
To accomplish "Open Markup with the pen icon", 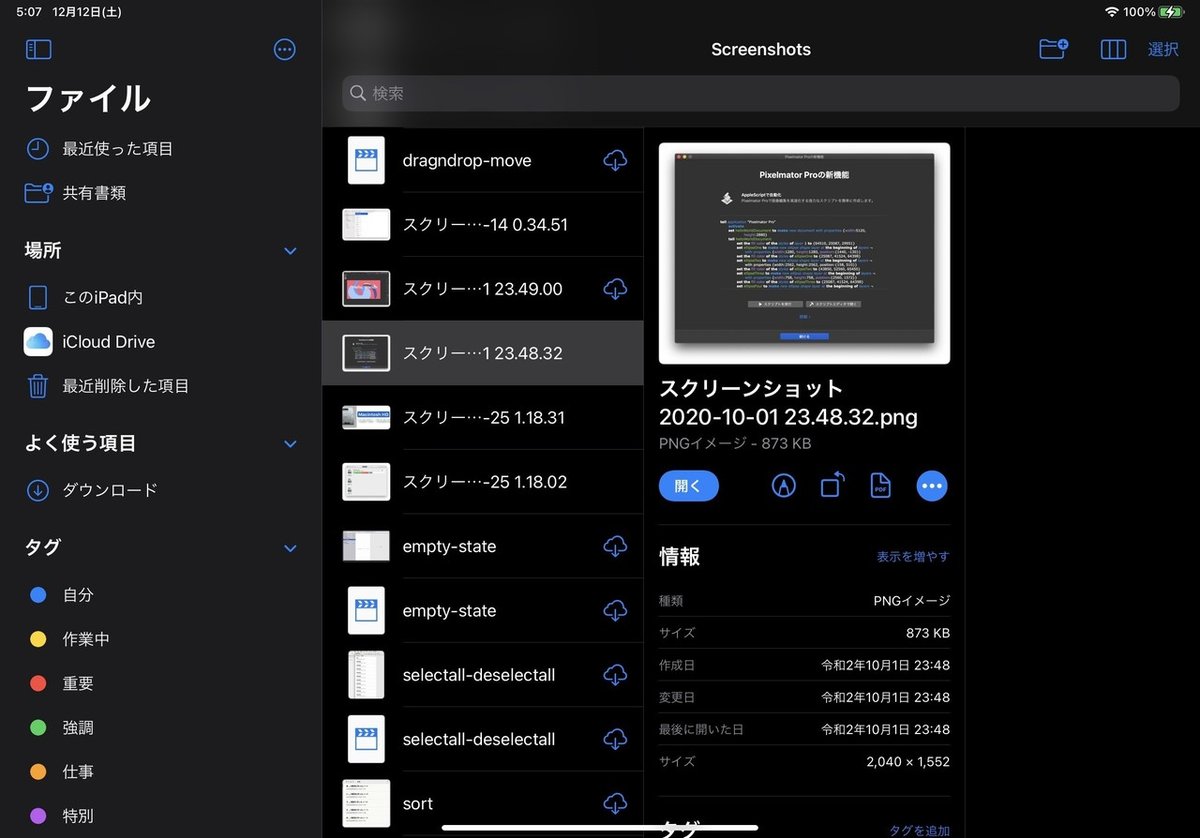I will [x=784, y=486].
